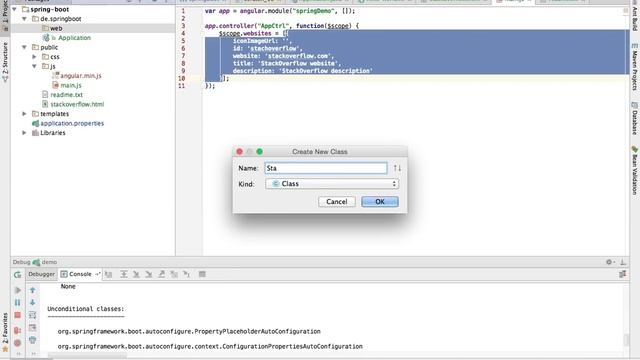
Task: Click the app.controller code line
Action: tap(282, 26)
